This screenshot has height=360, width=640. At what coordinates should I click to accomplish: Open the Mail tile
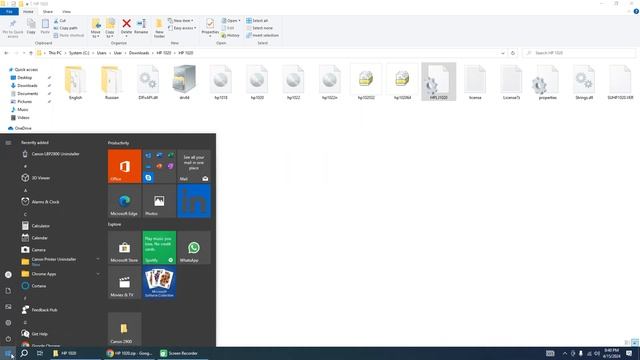[x=194, y=166]
